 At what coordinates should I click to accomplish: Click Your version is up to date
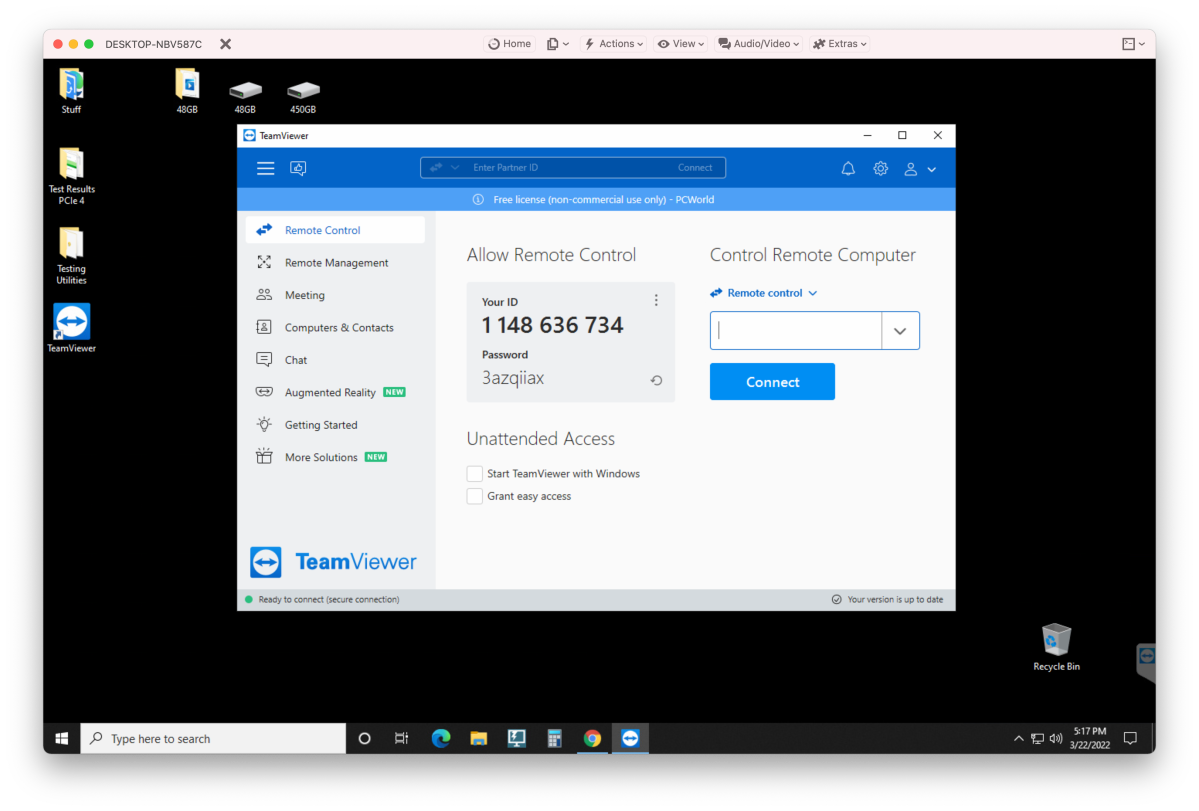pyautogui.click(x=895, y=599)
